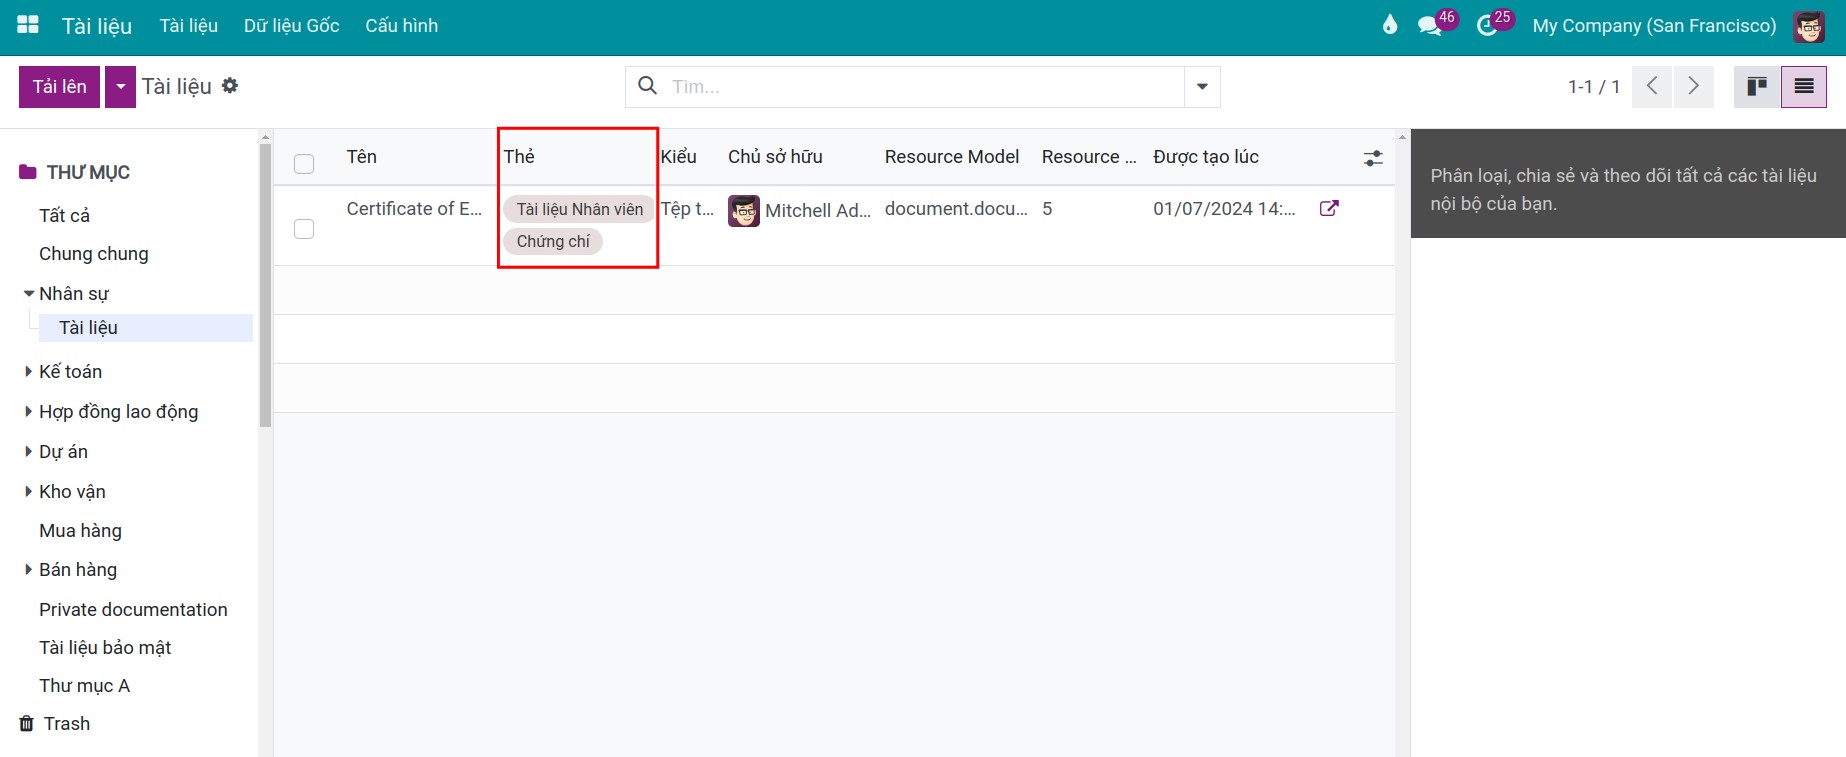
Task: Click the folder tree vertical scrollbar
Action: [x=265, y=285]
